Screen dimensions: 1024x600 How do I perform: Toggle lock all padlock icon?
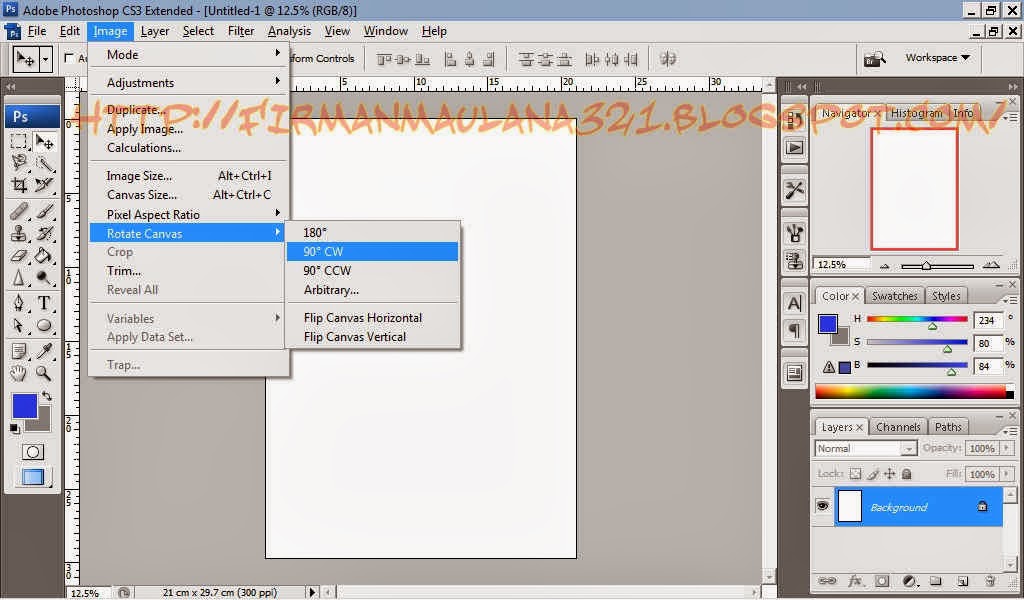[x=906, y=474]
